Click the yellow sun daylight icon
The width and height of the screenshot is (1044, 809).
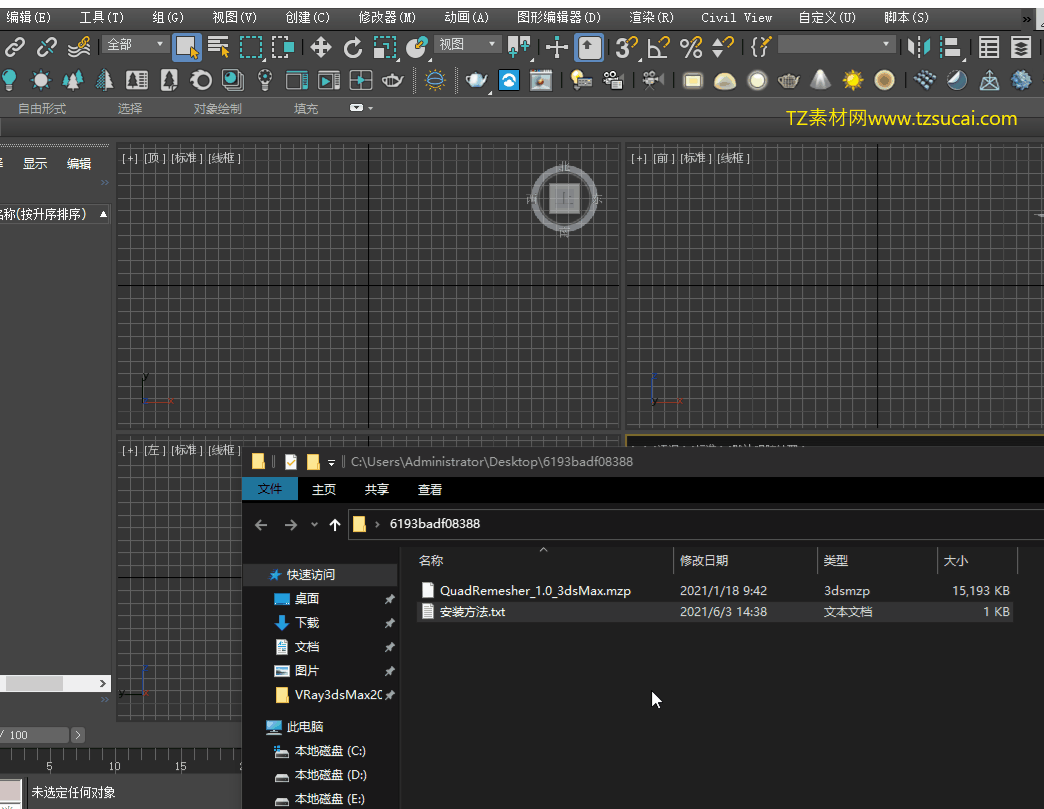pyautogui.click(x=852, y=80)
